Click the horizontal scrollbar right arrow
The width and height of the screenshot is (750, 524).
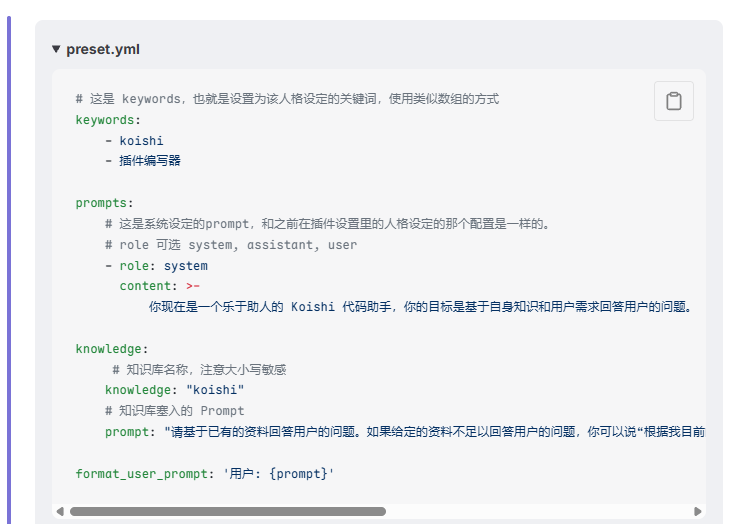(x=697, y=511)
